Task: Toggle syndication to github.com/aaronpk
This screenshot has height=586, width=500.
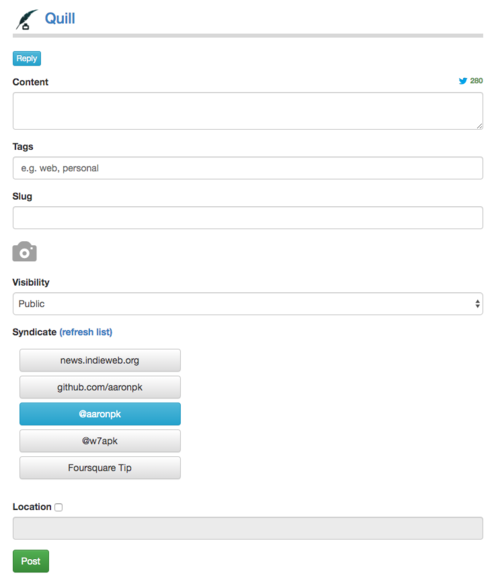Action: 100,387
